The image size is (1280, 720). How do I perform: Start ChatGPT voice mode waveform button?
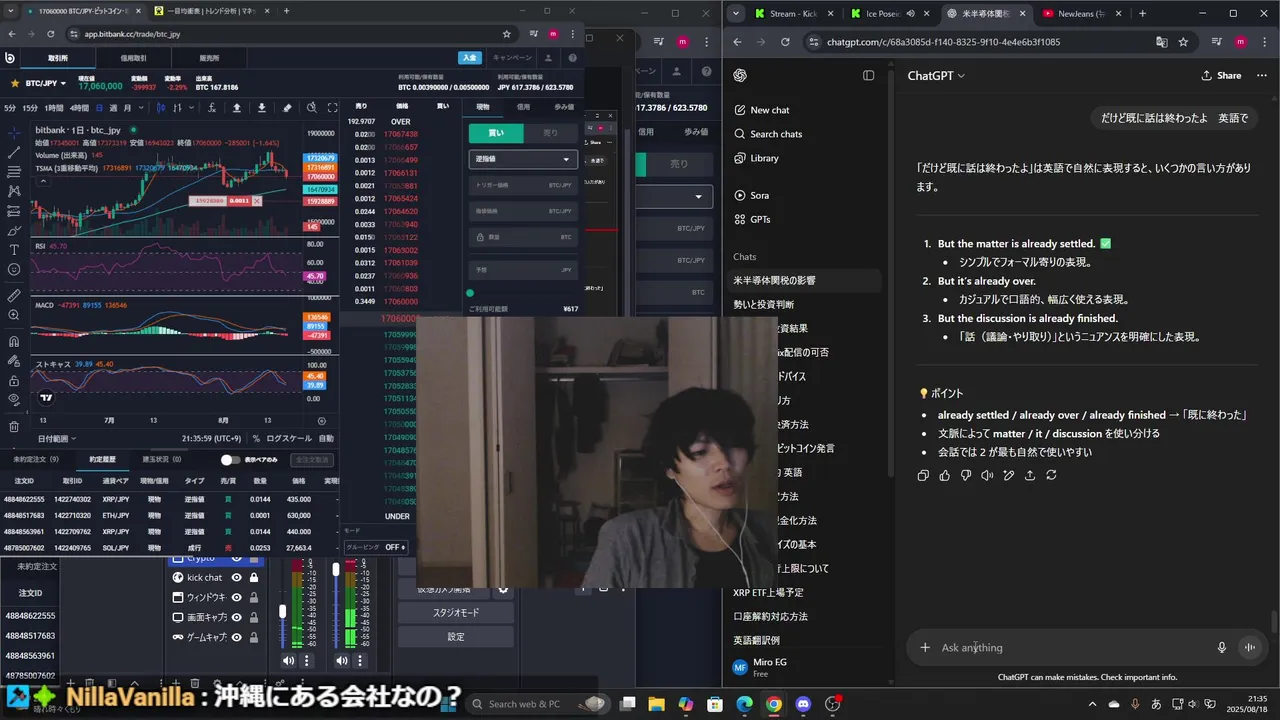1249,647
